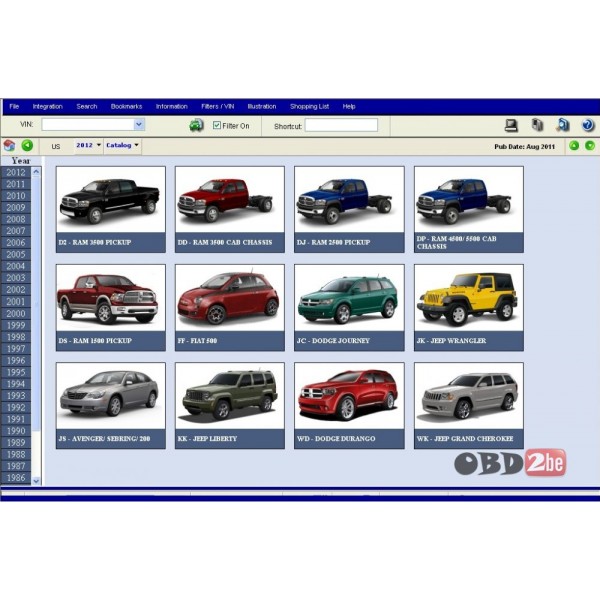Select year 2001 in the Year list

click(x=16, y=302)
